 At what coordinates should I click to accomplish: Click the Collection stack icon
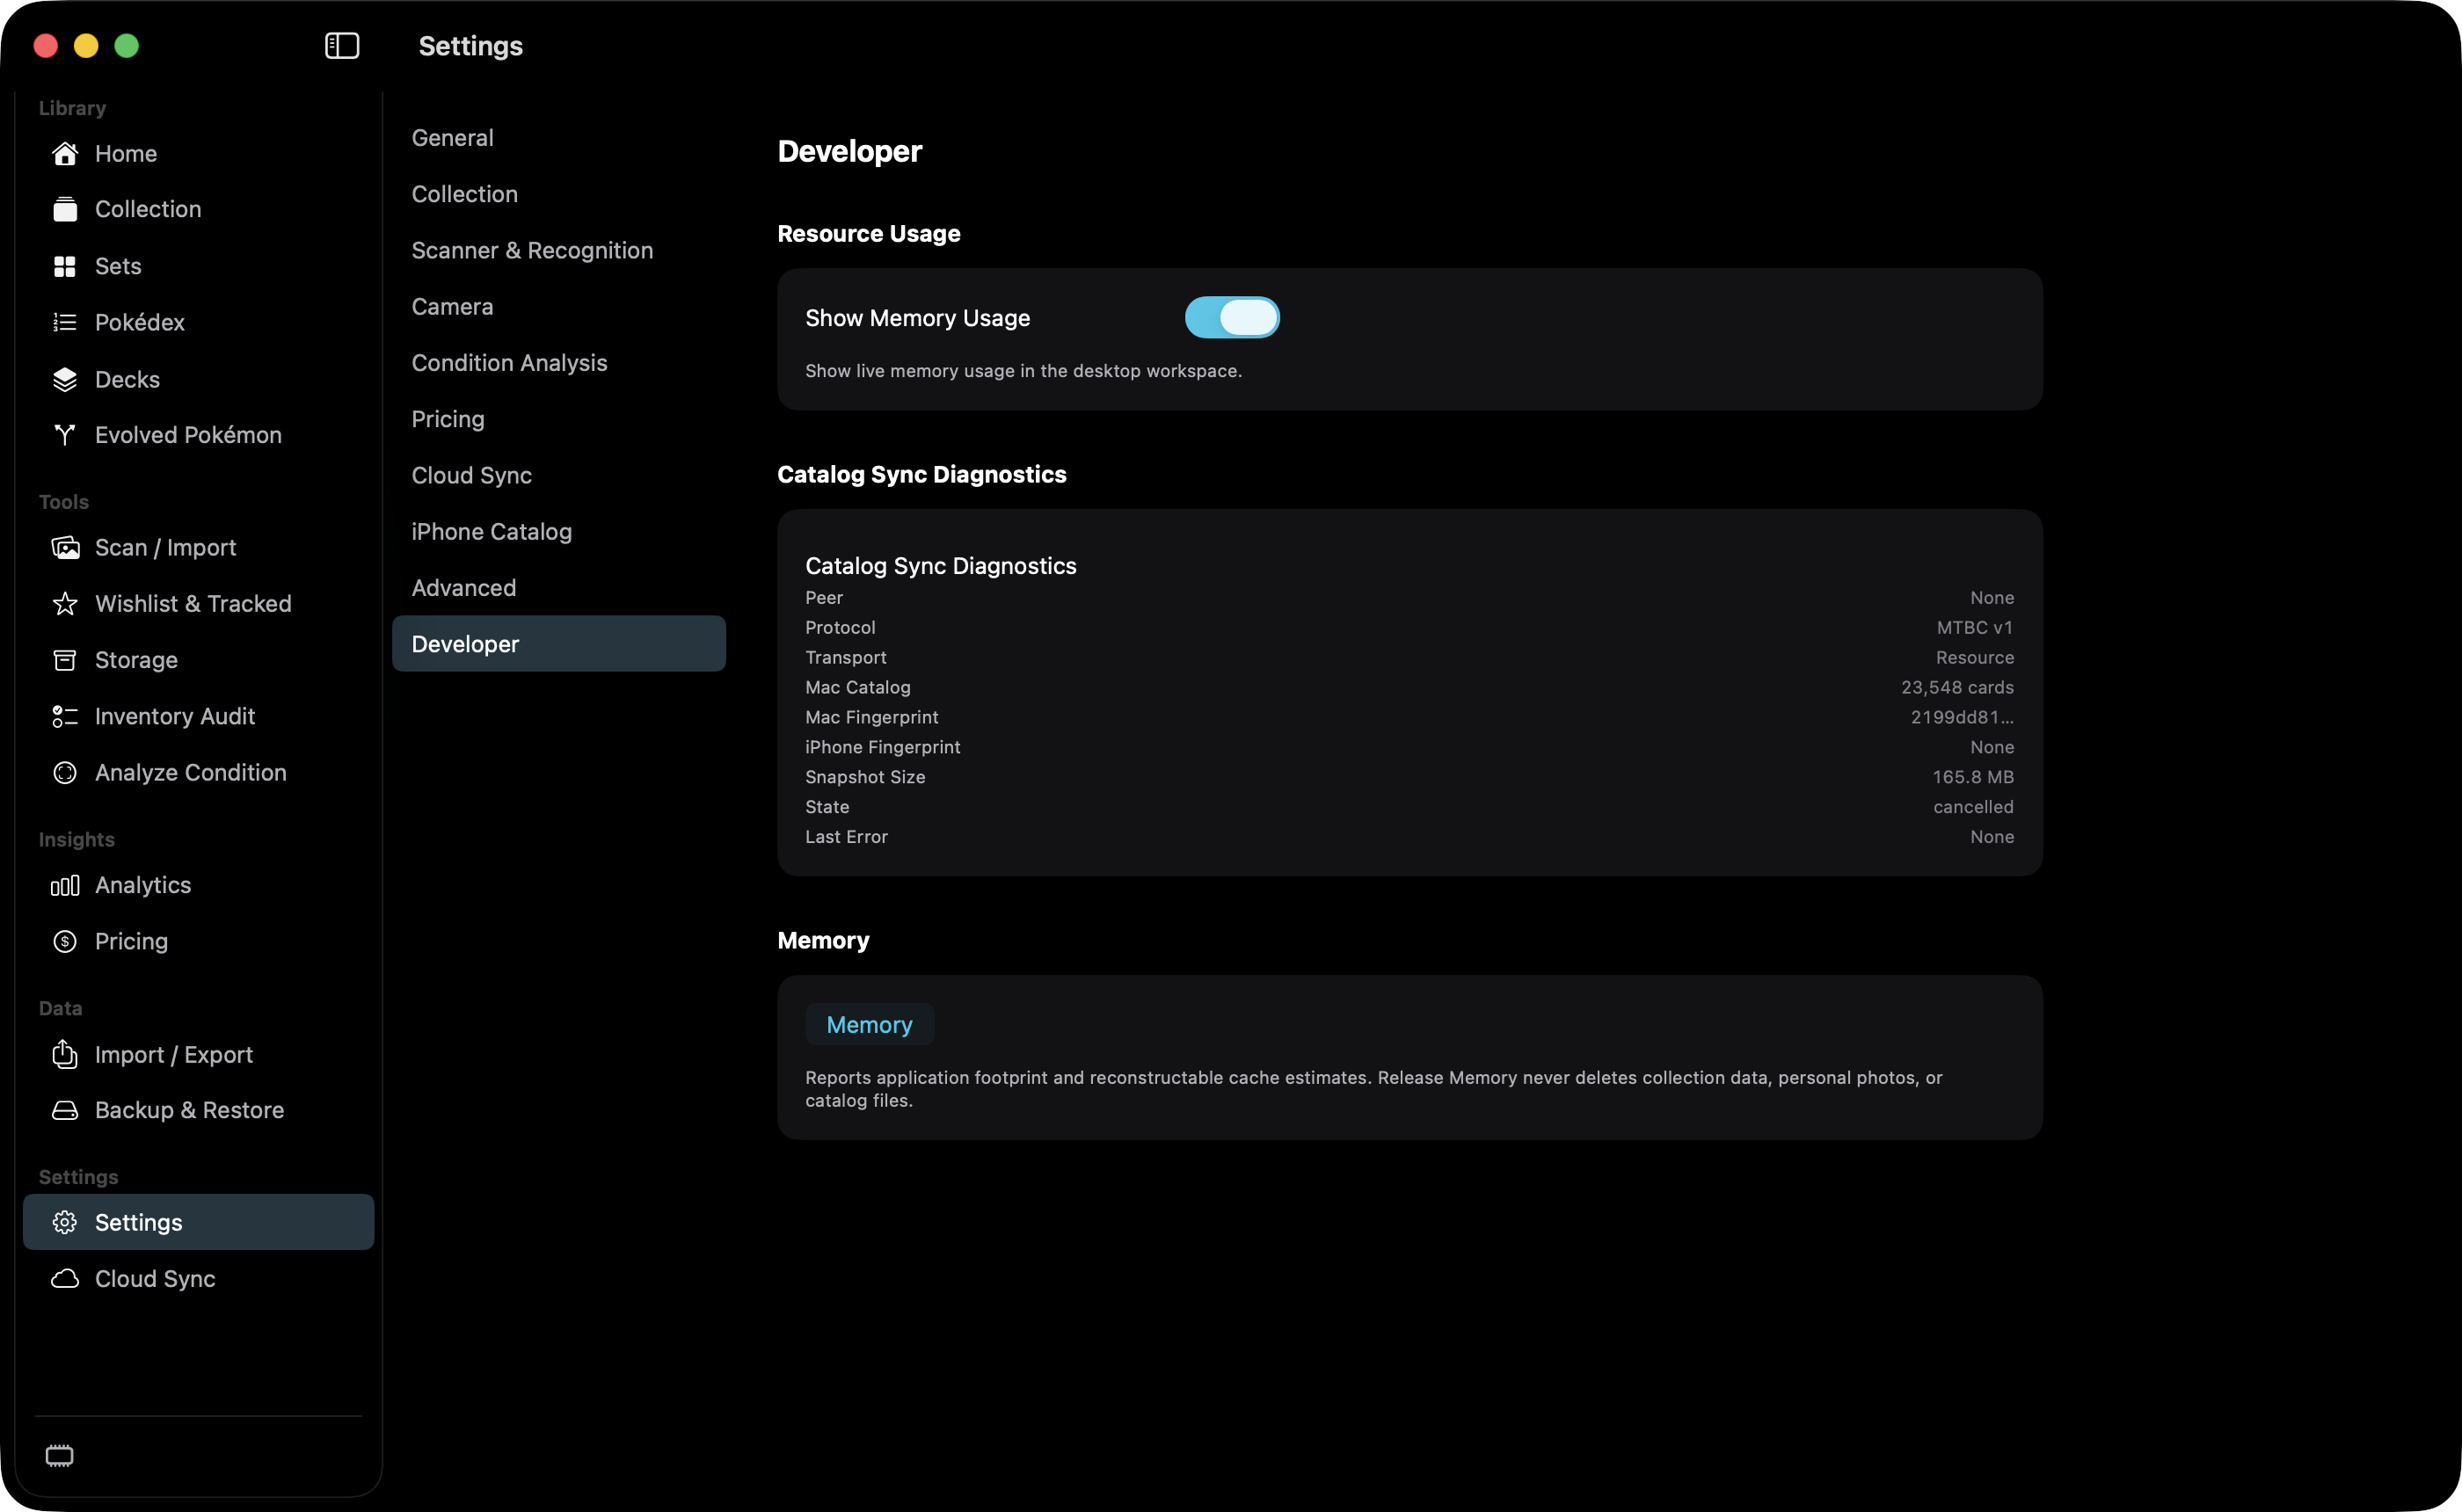[x=65, y=209]
